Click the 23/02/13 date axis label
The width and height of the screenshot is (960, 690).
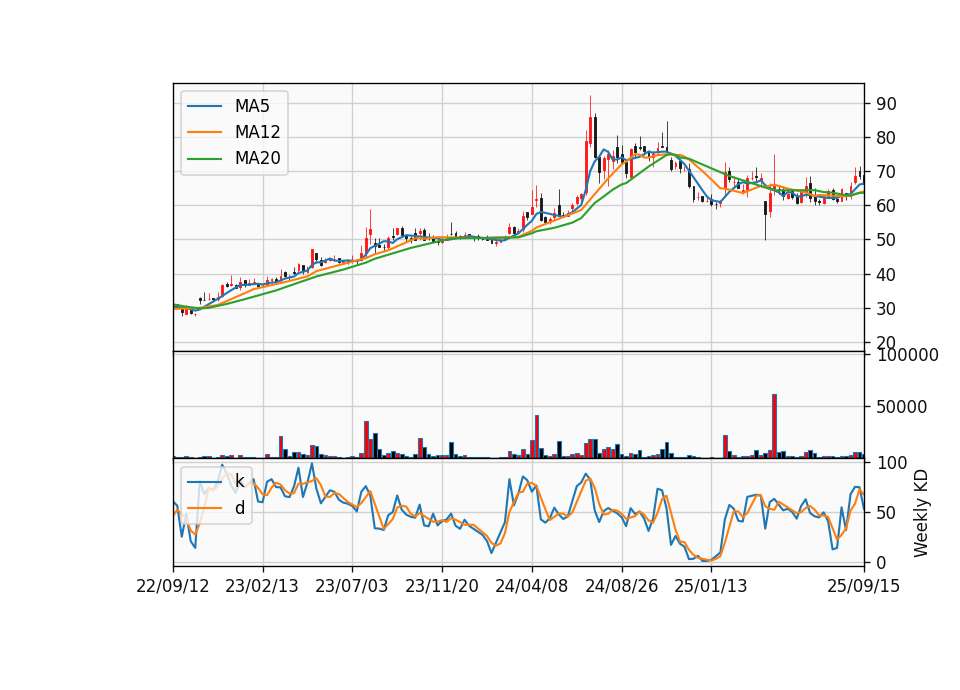262,586
